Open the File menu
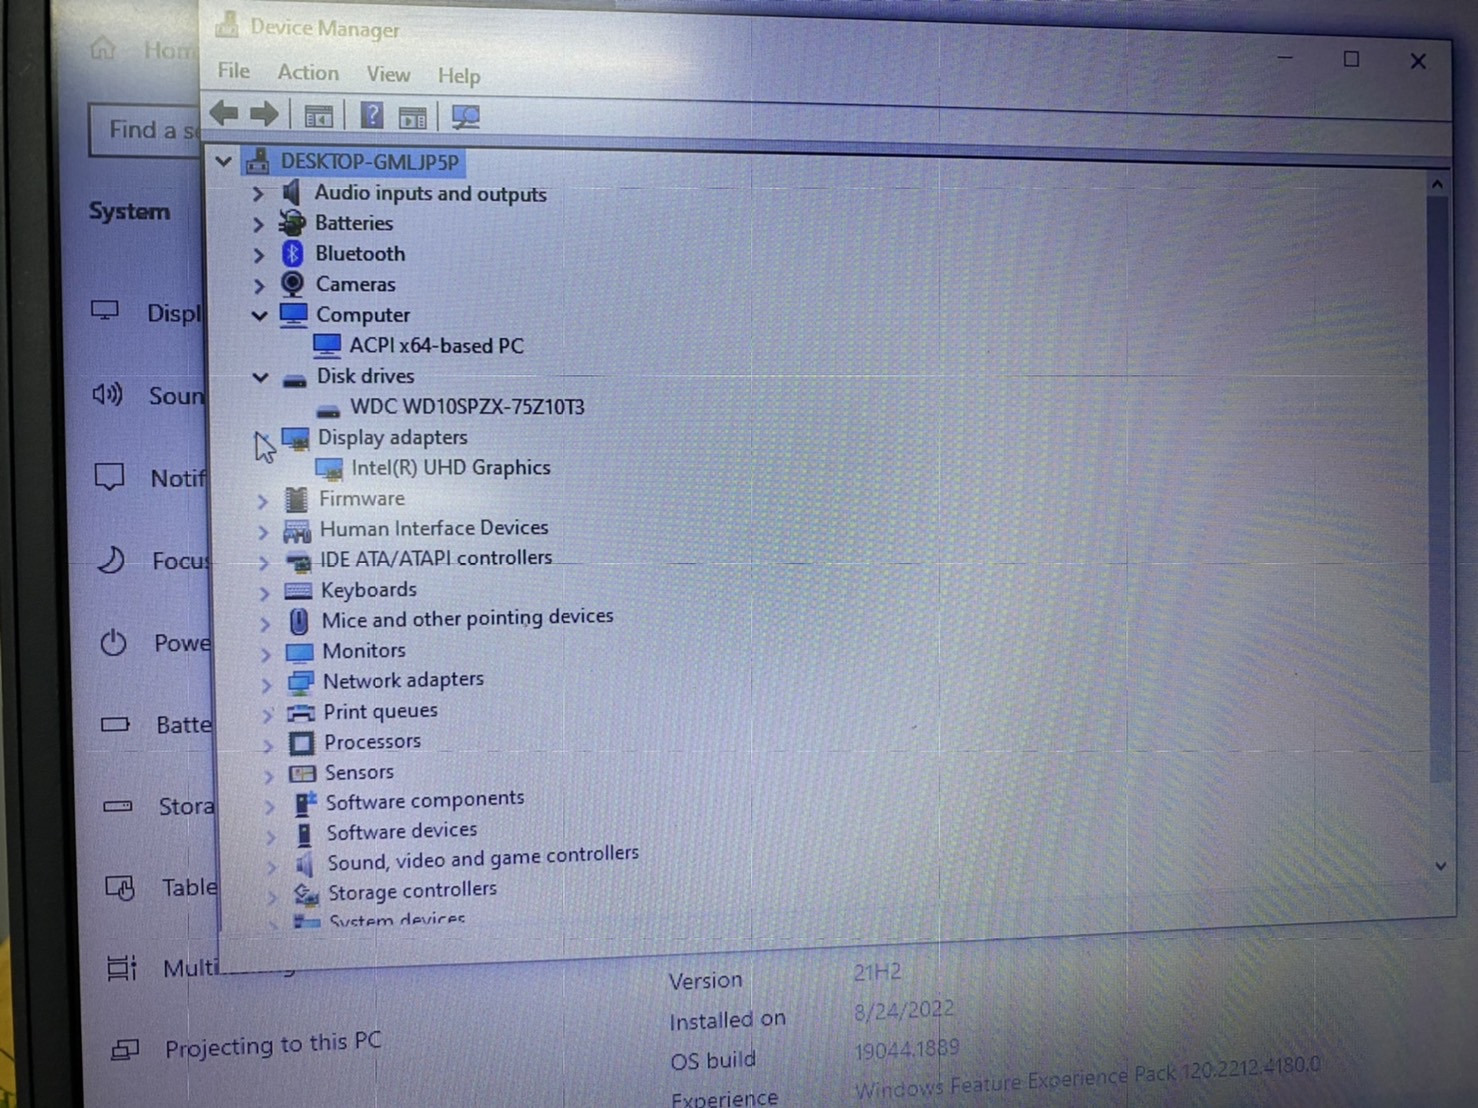Viewport: 1478px width, 1108px height. tap(232, 71)
